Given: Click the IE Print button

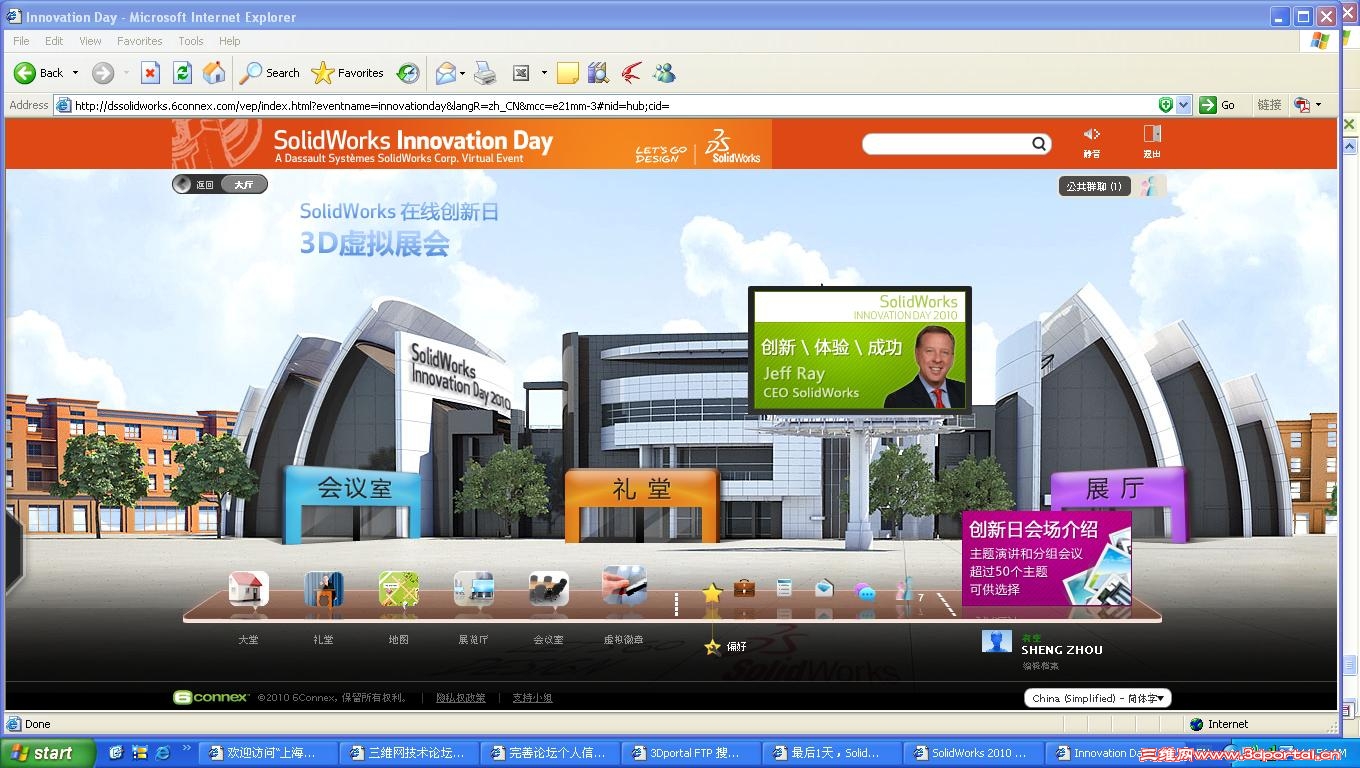Looking at the screenshot, I should [x=485, y=73].
